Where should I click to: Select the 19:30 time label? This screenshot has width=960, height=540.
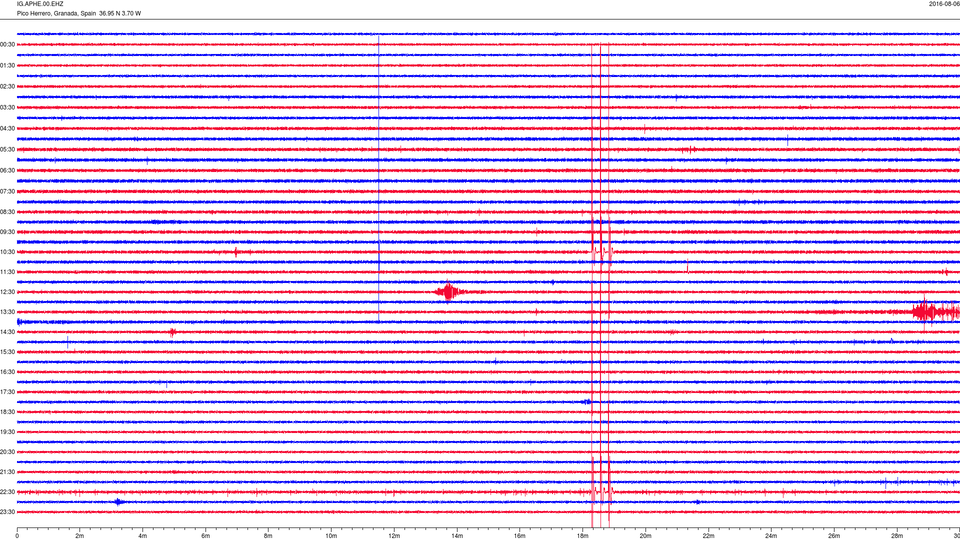(x=7, y=432)
